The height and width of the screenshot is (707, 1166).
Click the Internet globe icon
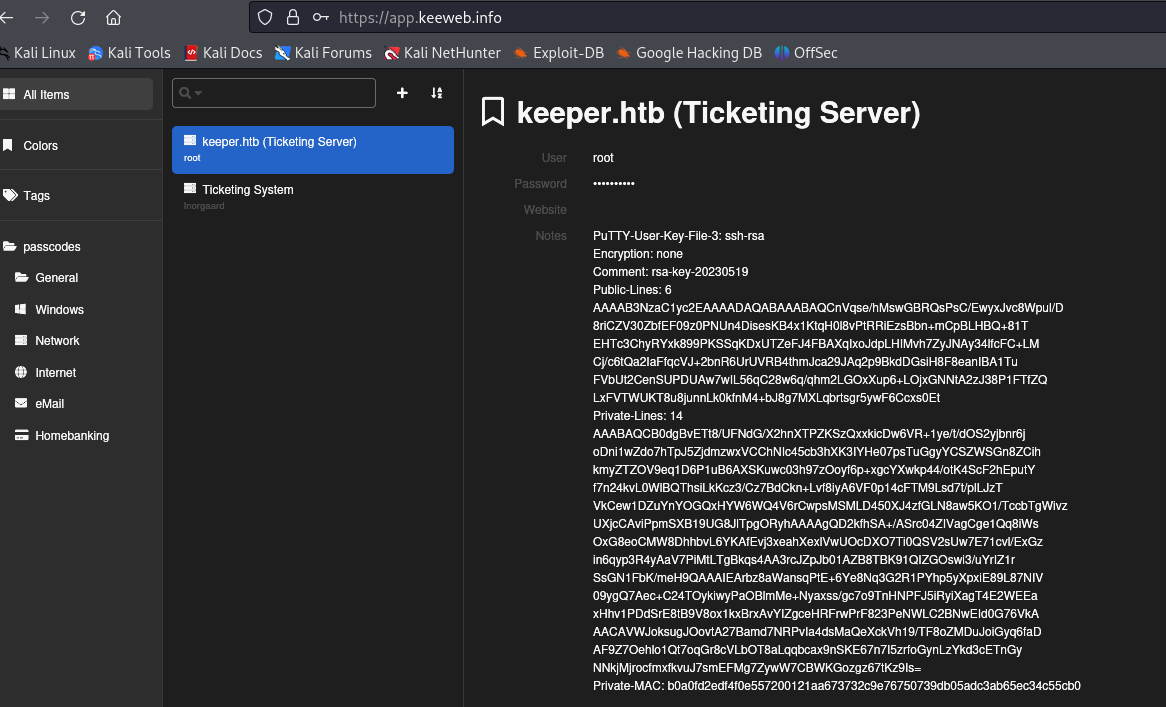[x=21, y=372]
